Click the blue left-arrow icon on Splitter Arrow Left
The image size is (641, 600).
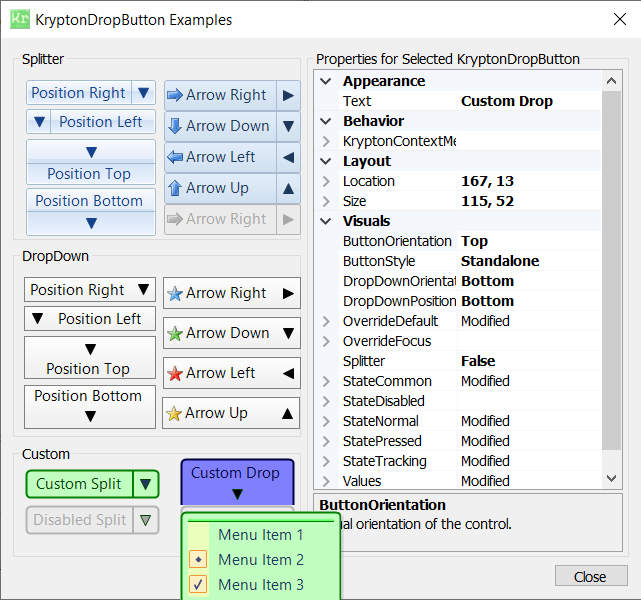[175, 157]
